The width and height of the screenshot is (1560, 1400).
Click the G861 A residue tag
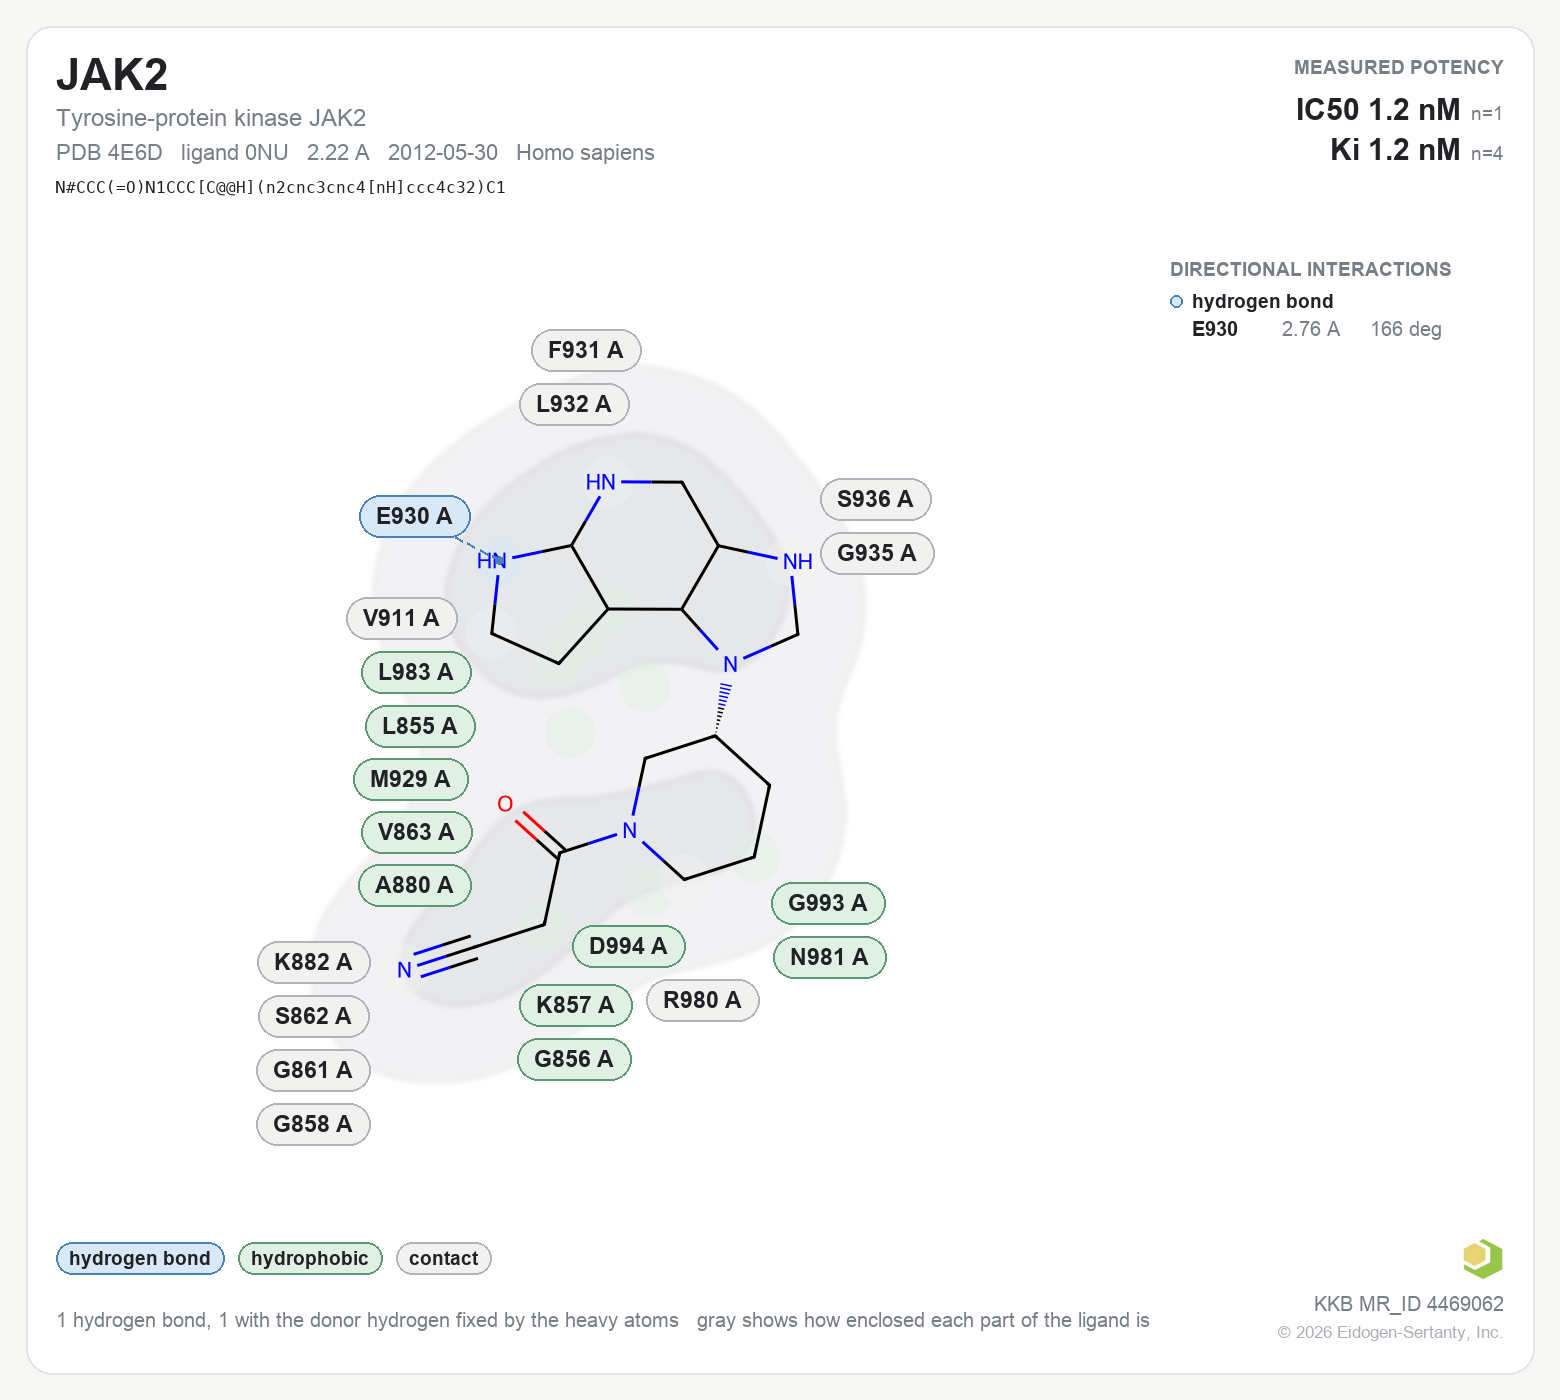point(313,1070)
